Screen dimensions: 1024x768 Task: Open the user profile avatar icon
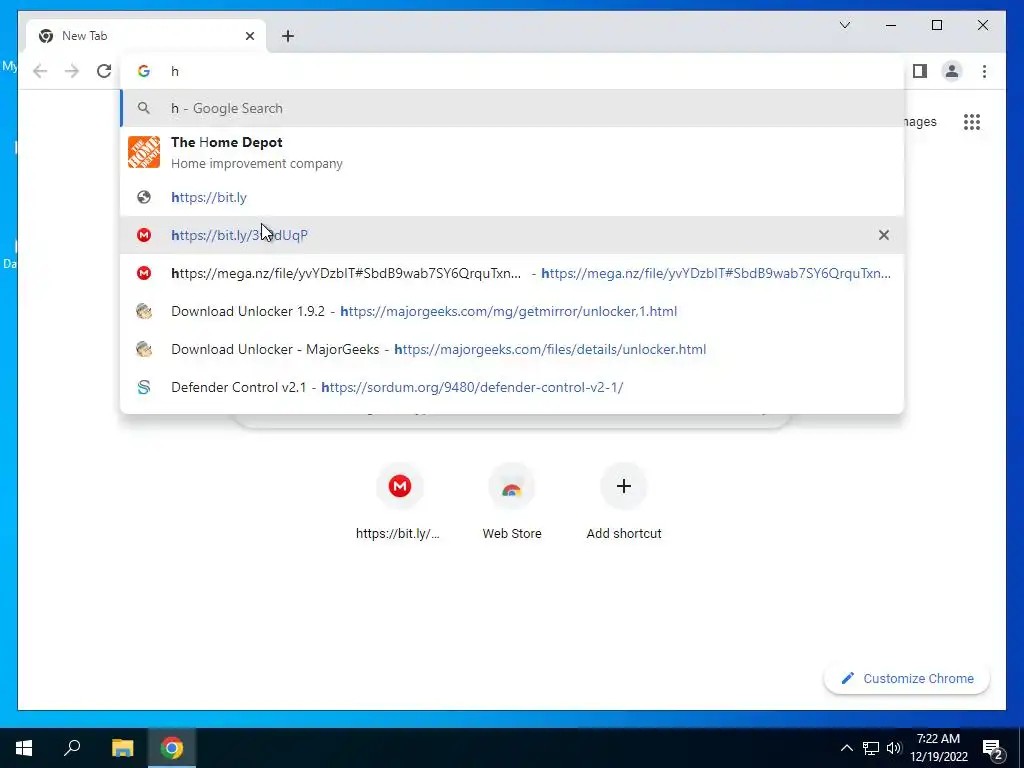[x=952, y=71]
